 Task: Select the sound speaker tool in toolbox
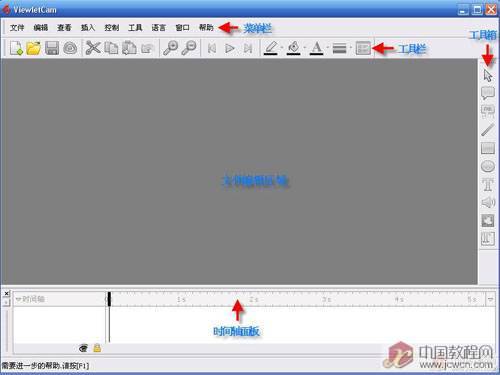pyautogui.click(x=488, y=202)
